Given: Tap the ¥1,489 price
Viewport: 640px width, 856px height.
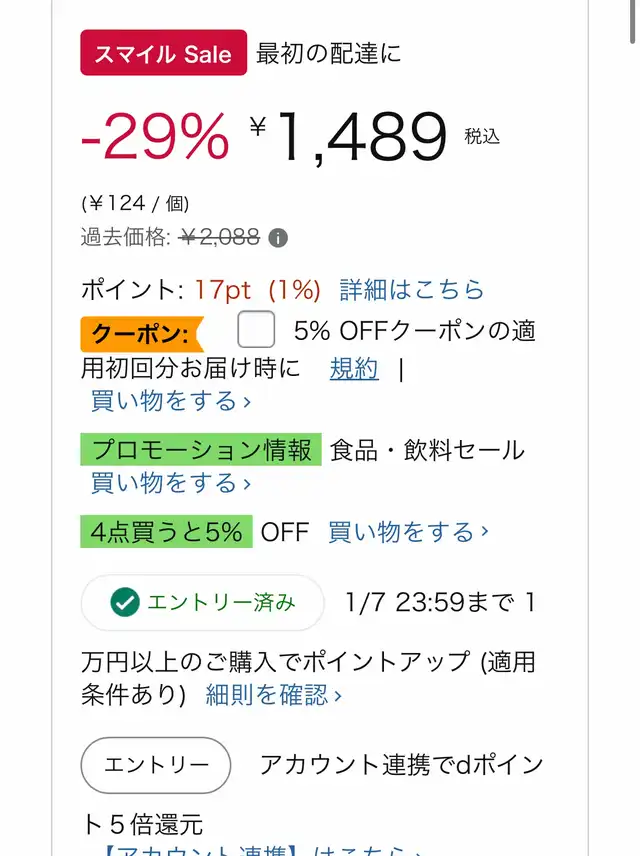Looking at the screenshot, I should 360,137.
